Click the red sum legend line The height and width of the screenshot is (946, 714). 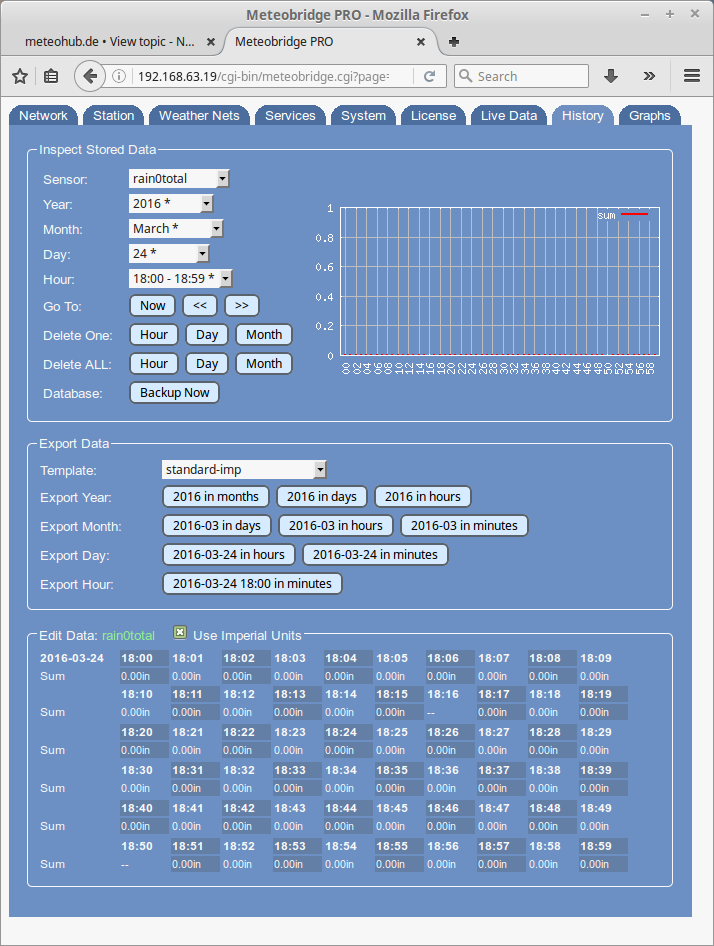(x=634, y=215)
